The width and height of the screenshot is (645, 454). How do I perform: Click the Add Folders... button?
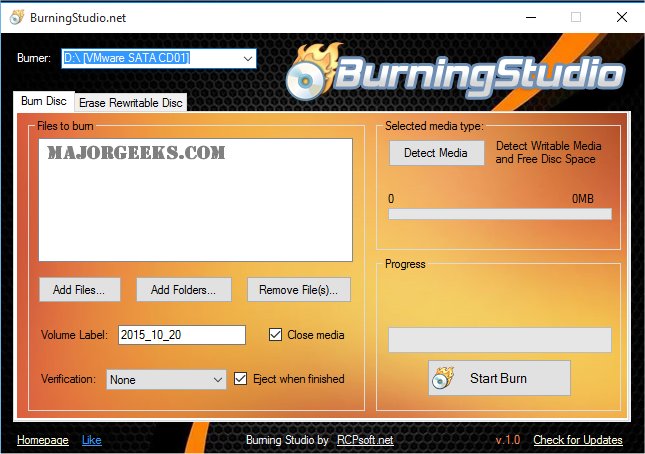[183, 290]
